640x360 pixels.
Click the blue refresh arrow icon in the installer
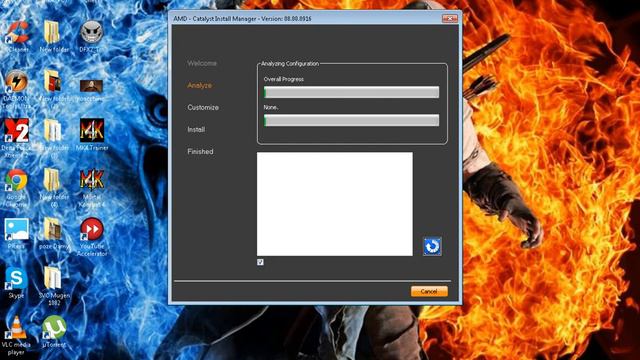(x=432, y=246)
